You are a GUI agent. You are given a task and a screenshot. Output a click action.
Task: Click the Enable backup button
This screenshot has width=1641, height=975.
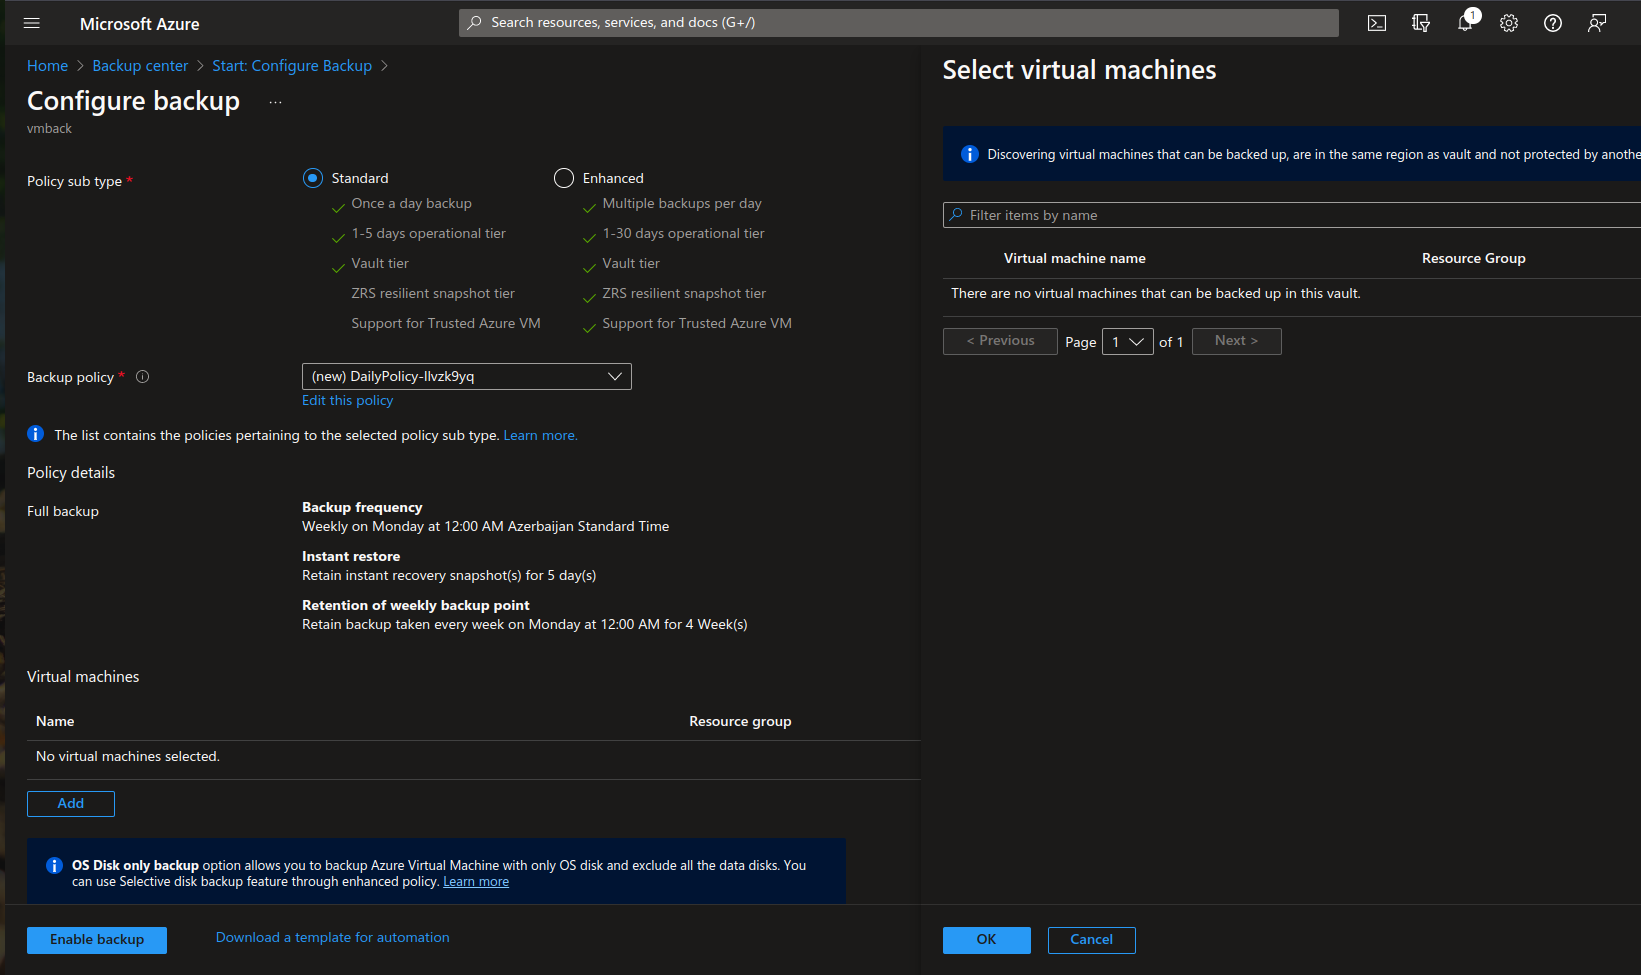[97, 940]
